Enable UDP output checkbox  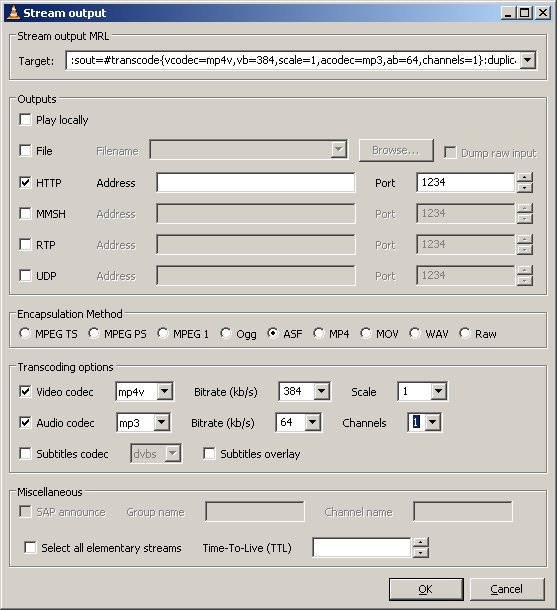(25, 275)
